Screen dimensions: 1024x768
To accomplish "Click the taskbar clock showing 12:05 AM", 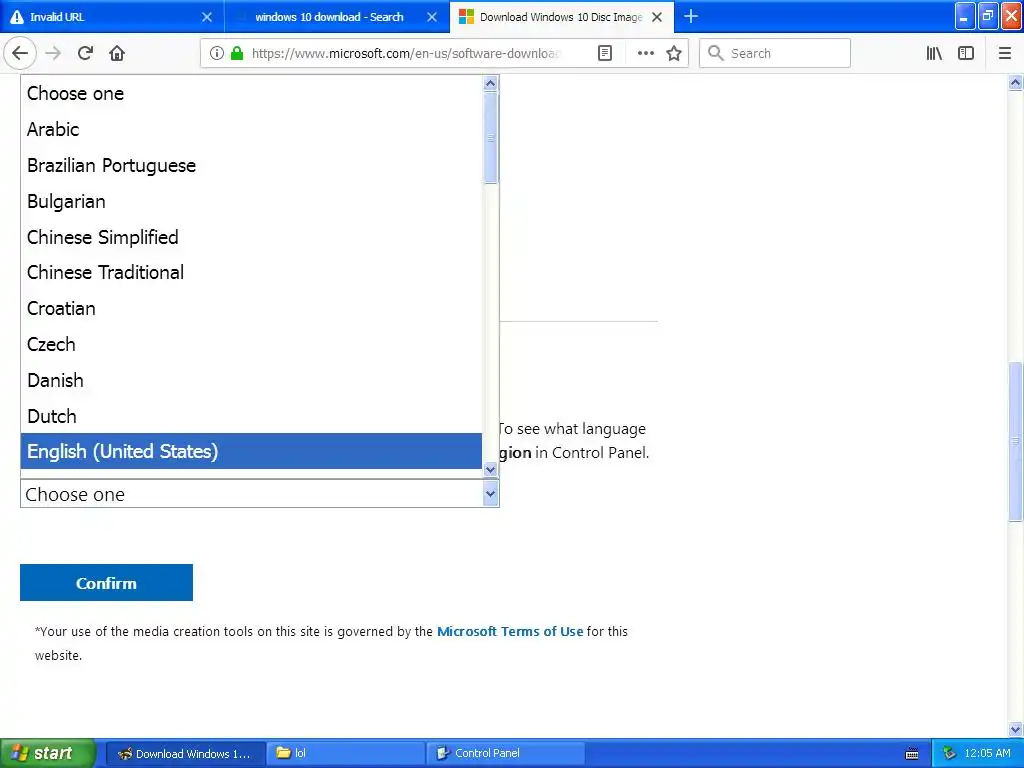I will tap(987, 754).
